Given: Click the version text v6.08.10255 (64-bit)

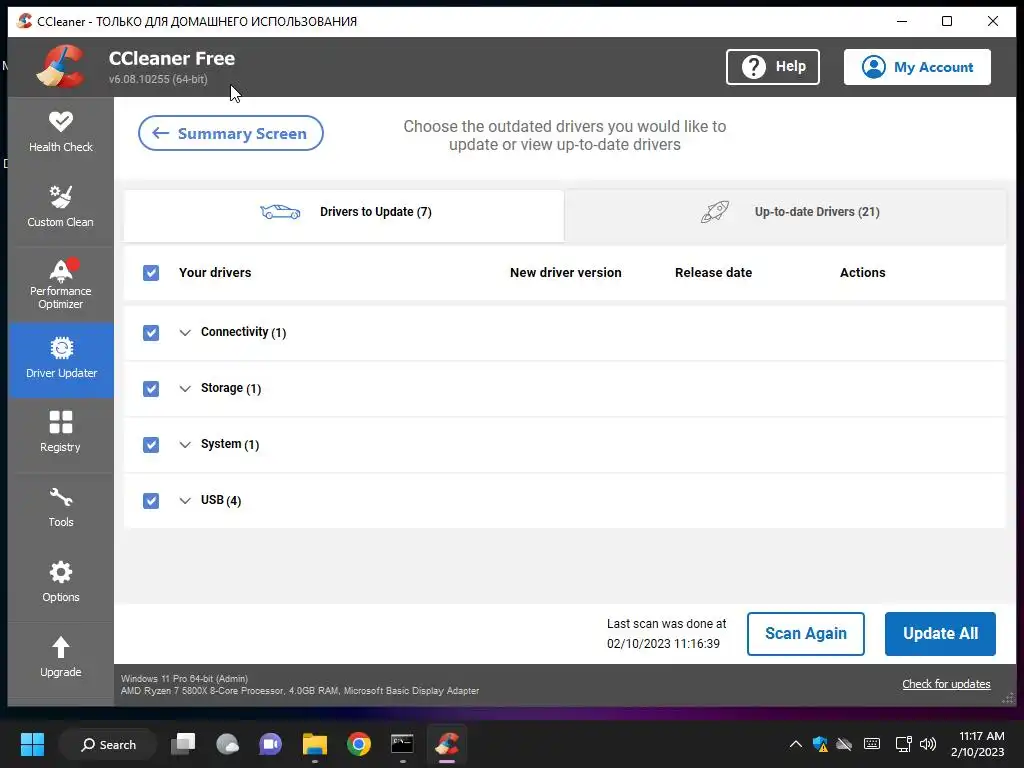Looking at the screenshot, I should pyautogui.click(x=158, y=79).
